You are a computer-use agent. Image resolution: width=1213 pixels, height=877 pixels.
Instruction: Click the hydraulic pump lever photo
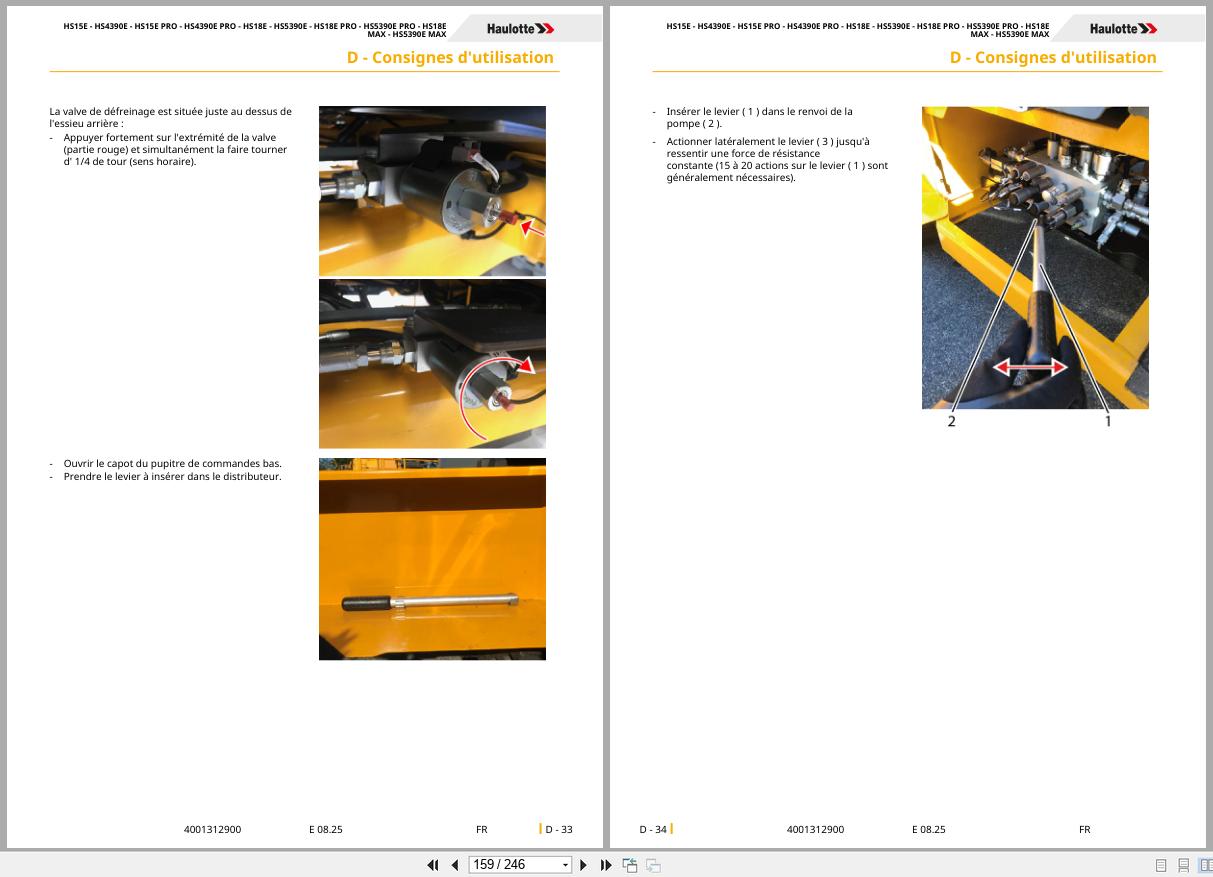click(1035, 258)
